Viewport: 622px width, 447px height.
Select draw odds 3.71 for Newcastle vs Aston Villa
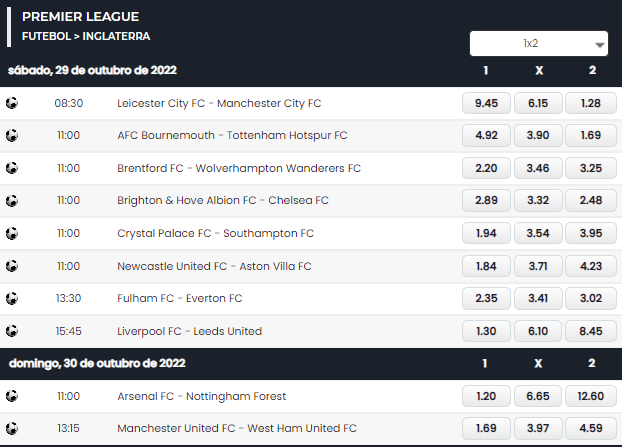pyautogui.click(x=538, y=266)
